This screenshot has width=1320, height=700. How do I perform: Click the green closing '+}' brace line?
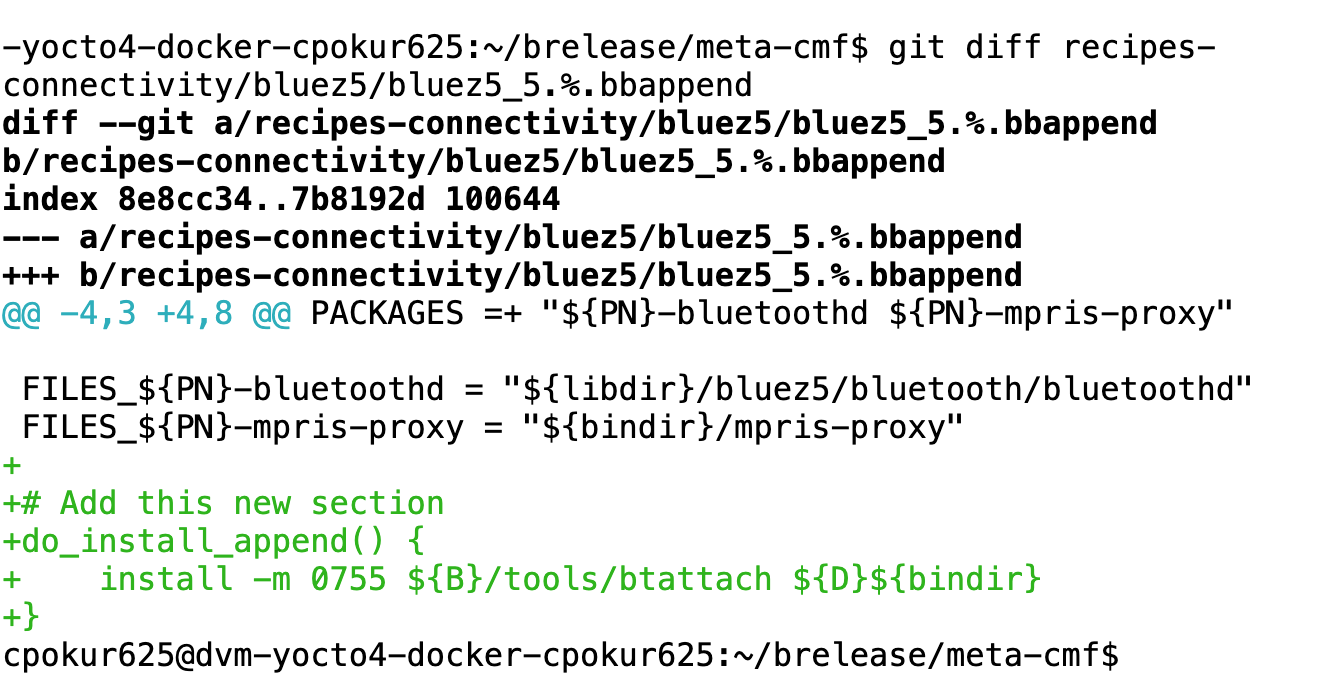click(22, 617)
